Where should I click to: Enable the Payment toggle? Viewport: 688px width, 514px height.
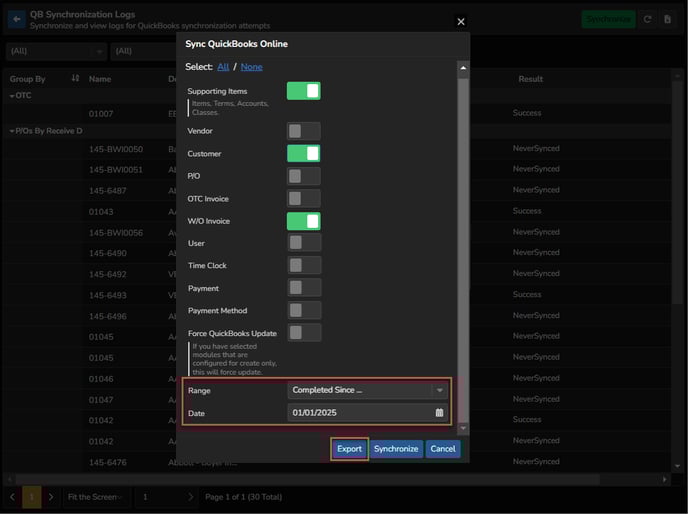coord(304,288)
